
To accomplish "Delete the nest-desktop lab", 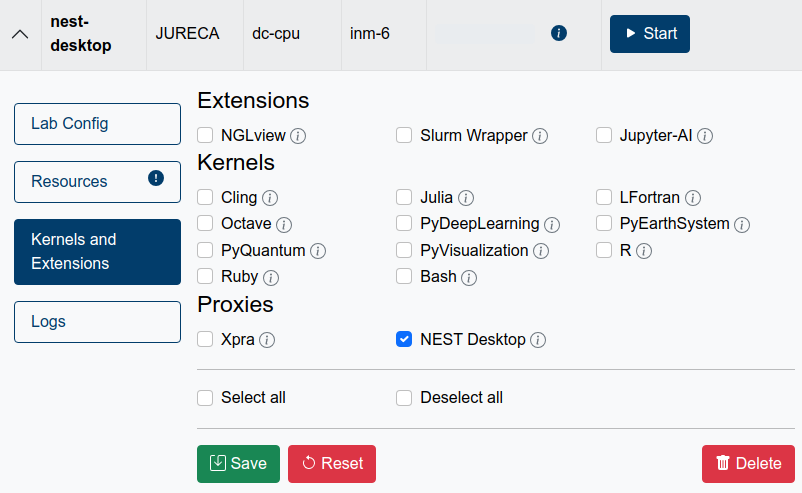I will point(748,464).
